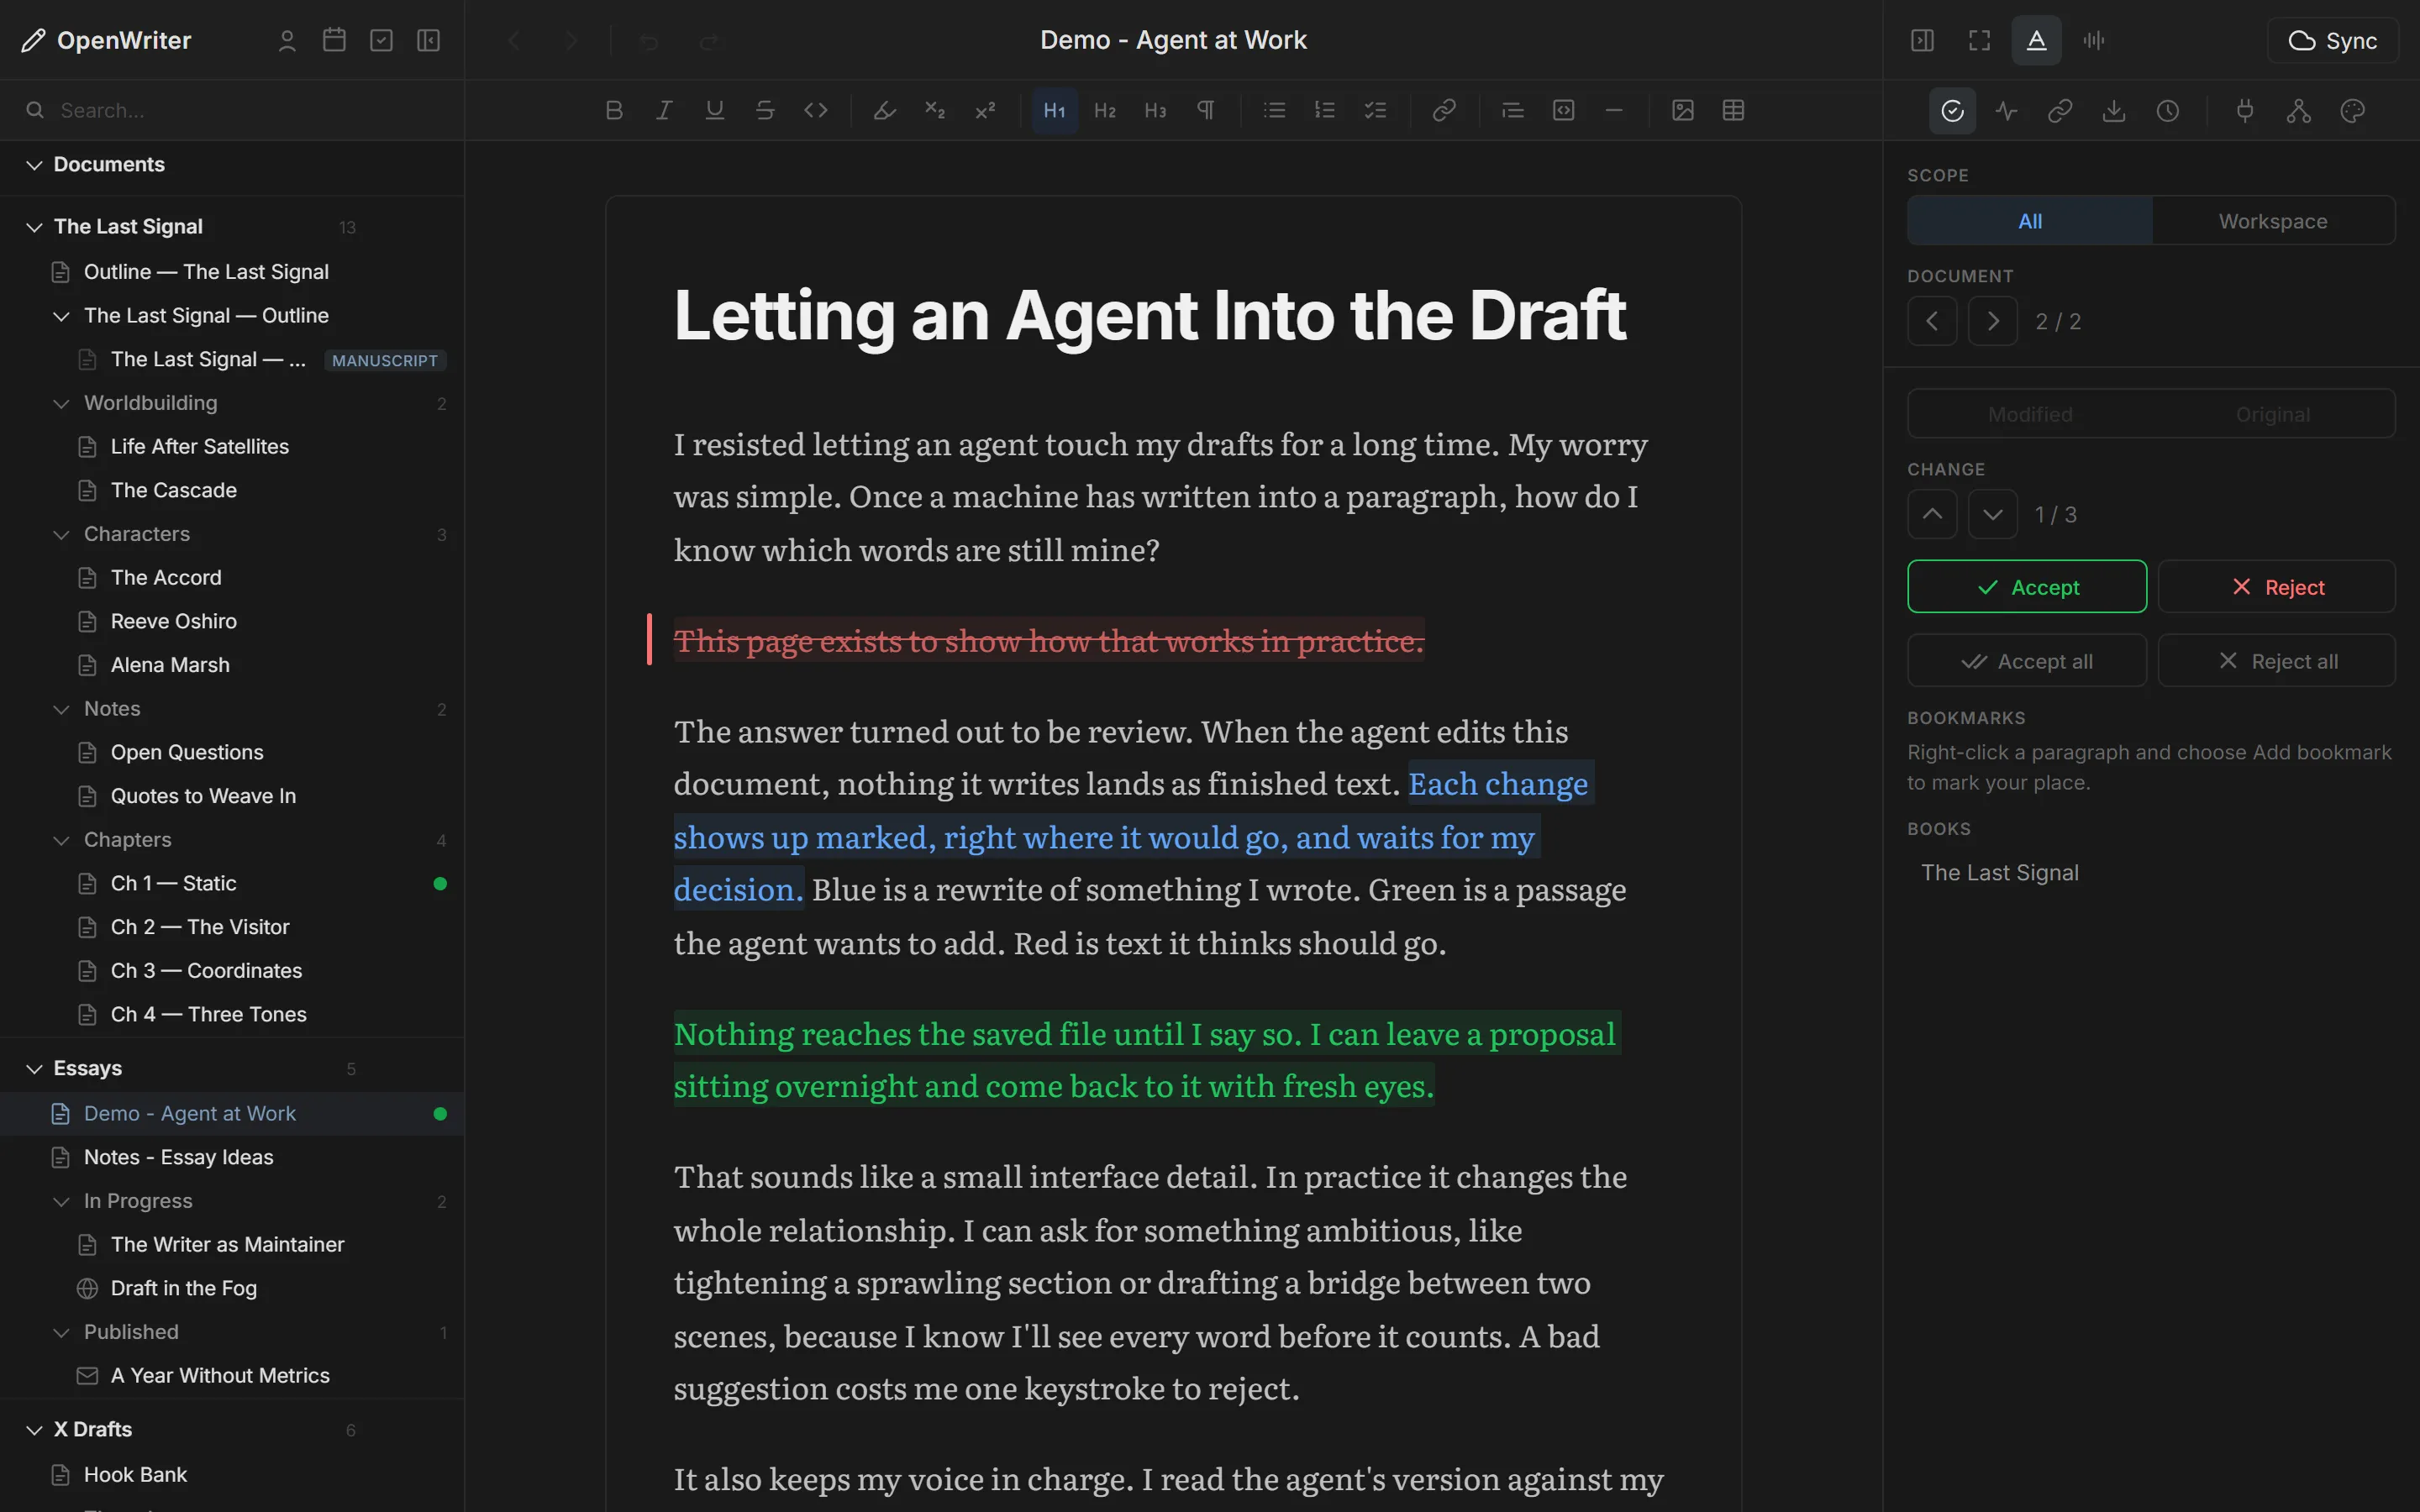Screen dimensions: 2420x1512
Task: Click the Search input field
Action: click(x=232, y=110)
